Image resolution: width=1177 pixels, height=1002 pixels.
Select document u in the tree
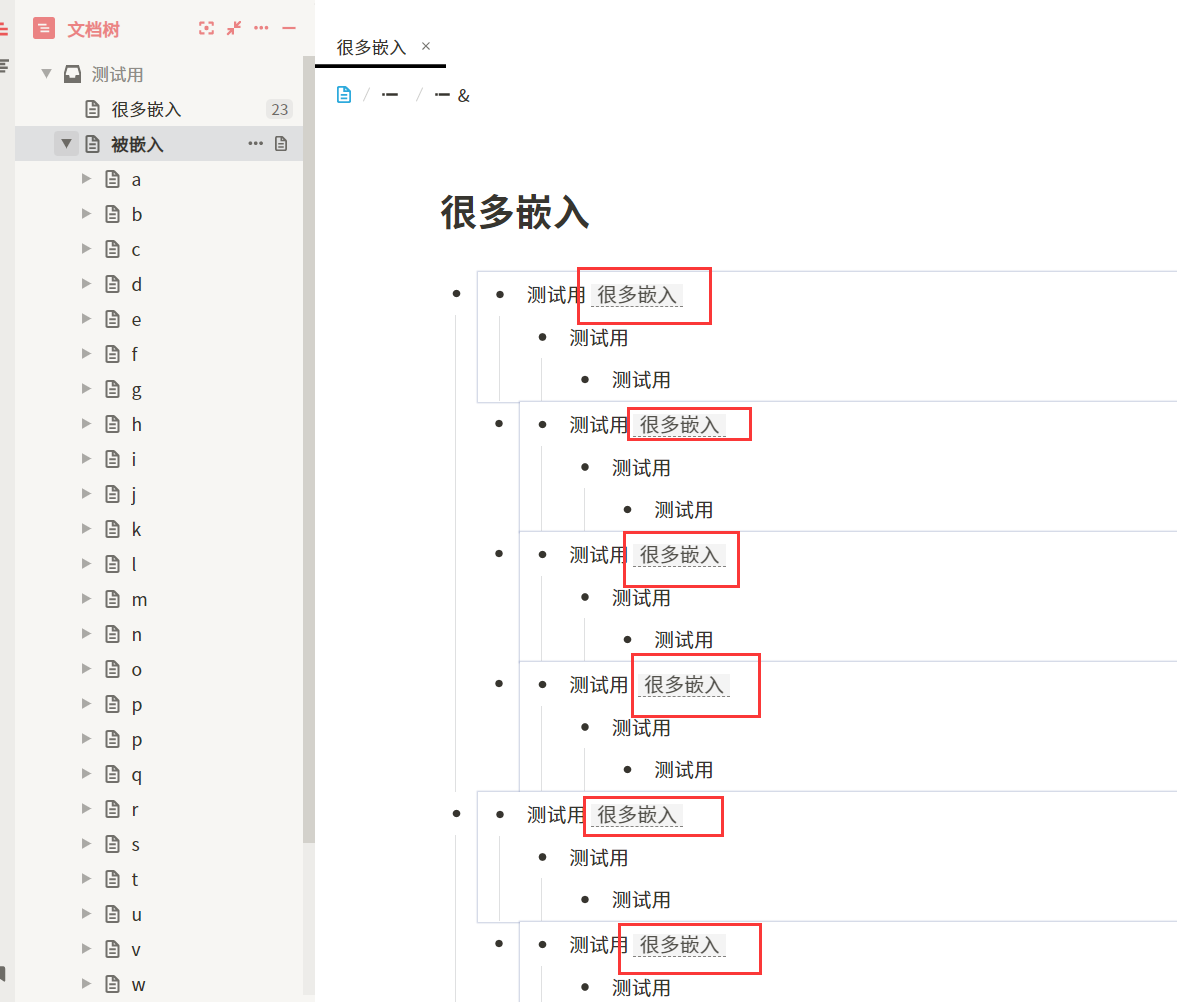click(158, 914)
